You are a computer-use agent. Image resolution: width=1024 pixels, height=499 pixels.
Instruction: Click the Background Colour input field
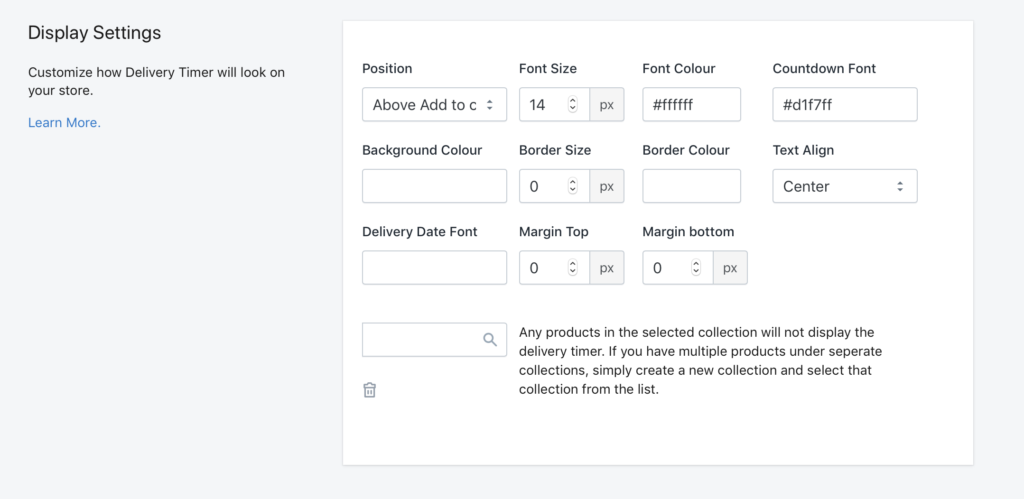(x=434, y=186)
